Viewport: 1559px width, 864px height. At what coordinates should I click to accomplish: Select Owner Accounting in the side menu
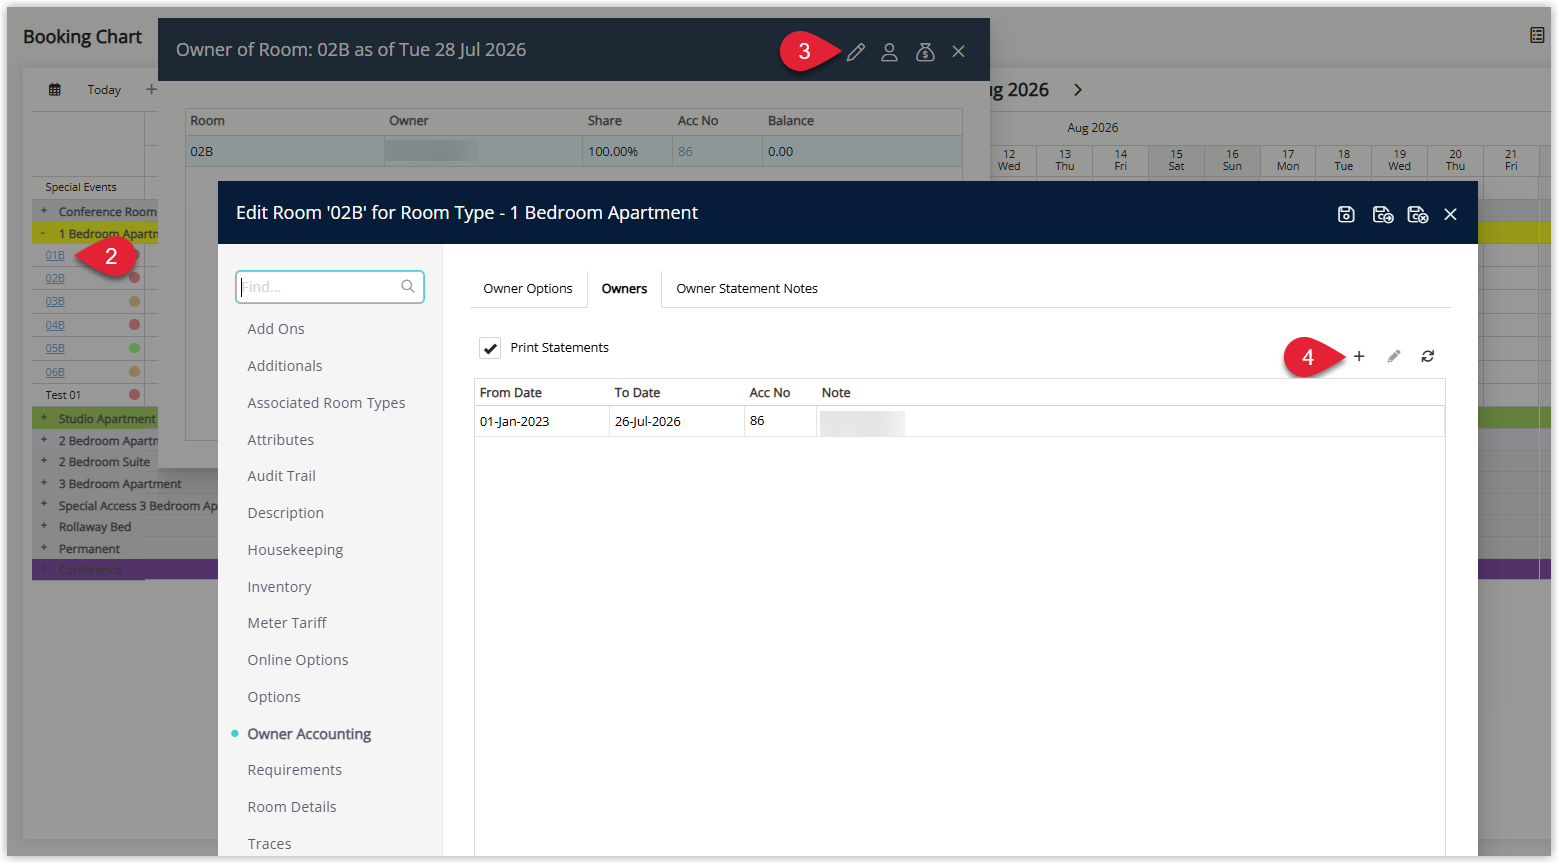point(309,734)
